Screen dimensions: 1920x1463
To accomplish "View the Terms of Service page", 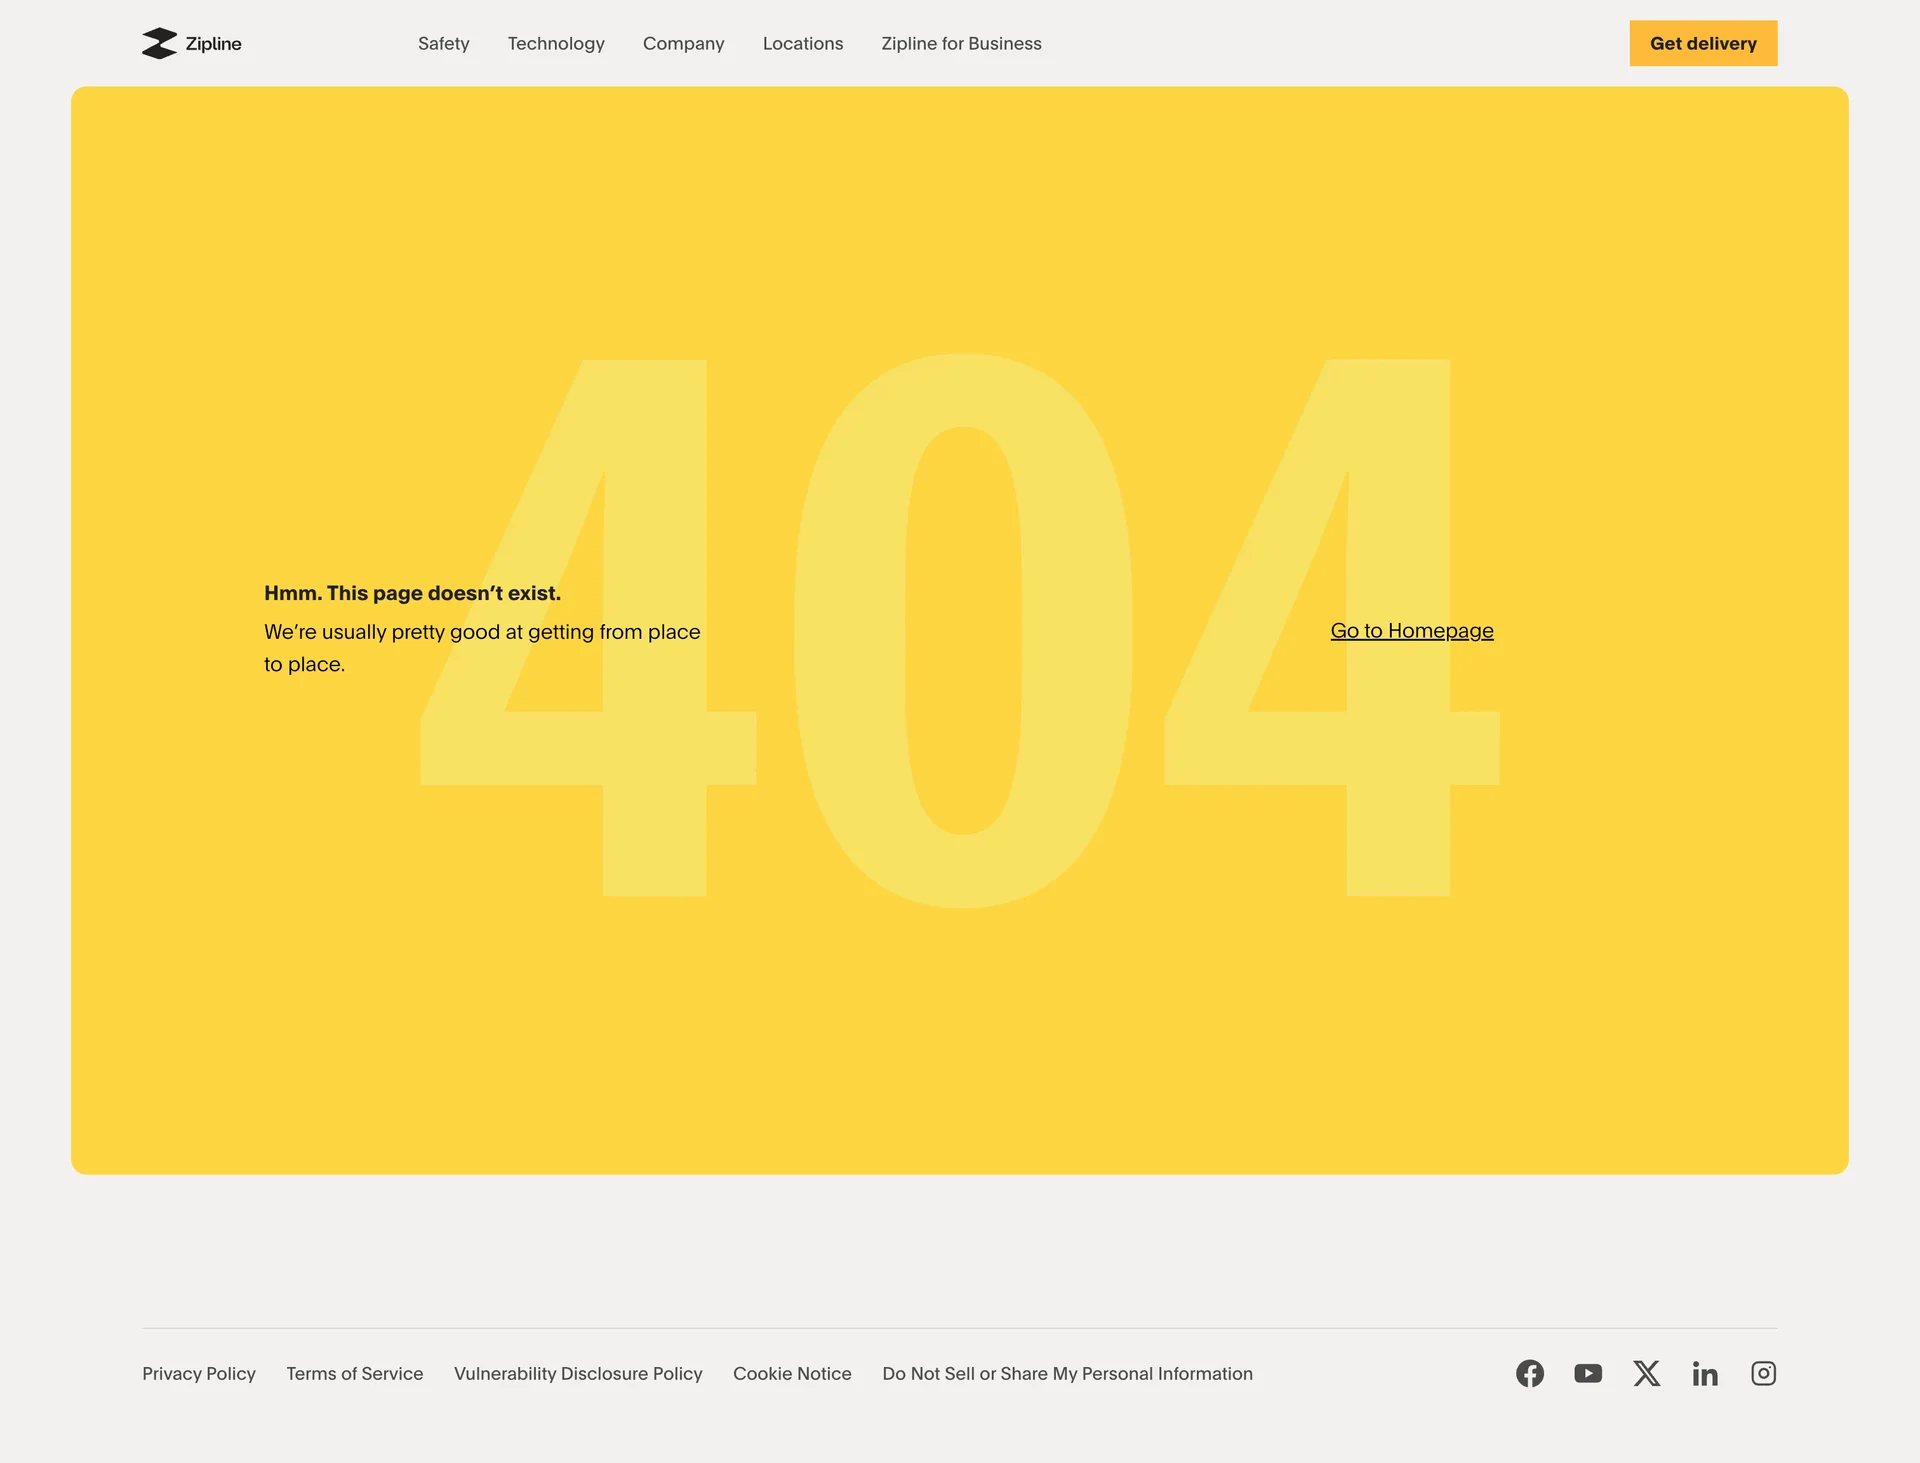I will click(355, 1374).
